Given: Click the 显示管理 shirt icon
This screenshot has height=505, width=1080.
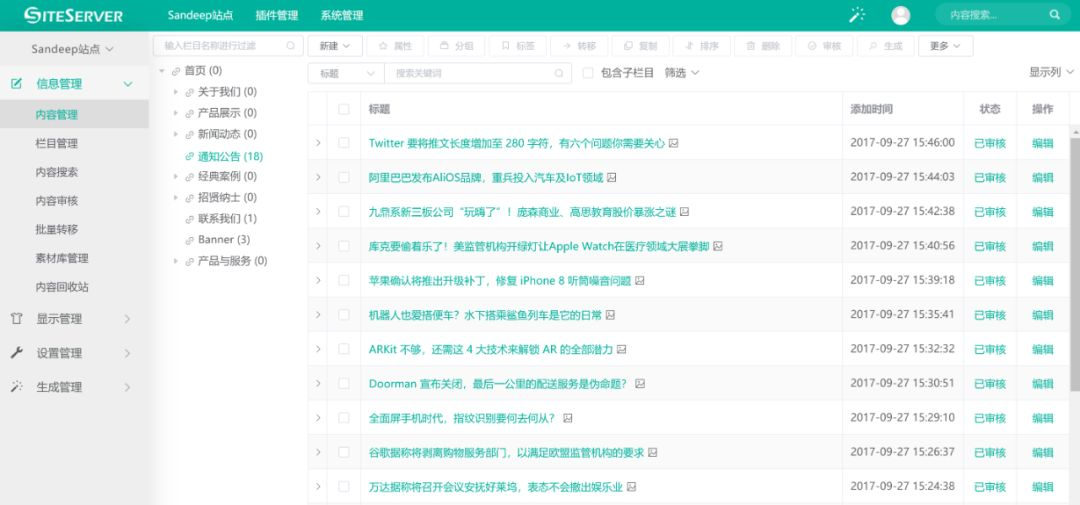Looking at the screenshot, I should click(x=17, y=318).
